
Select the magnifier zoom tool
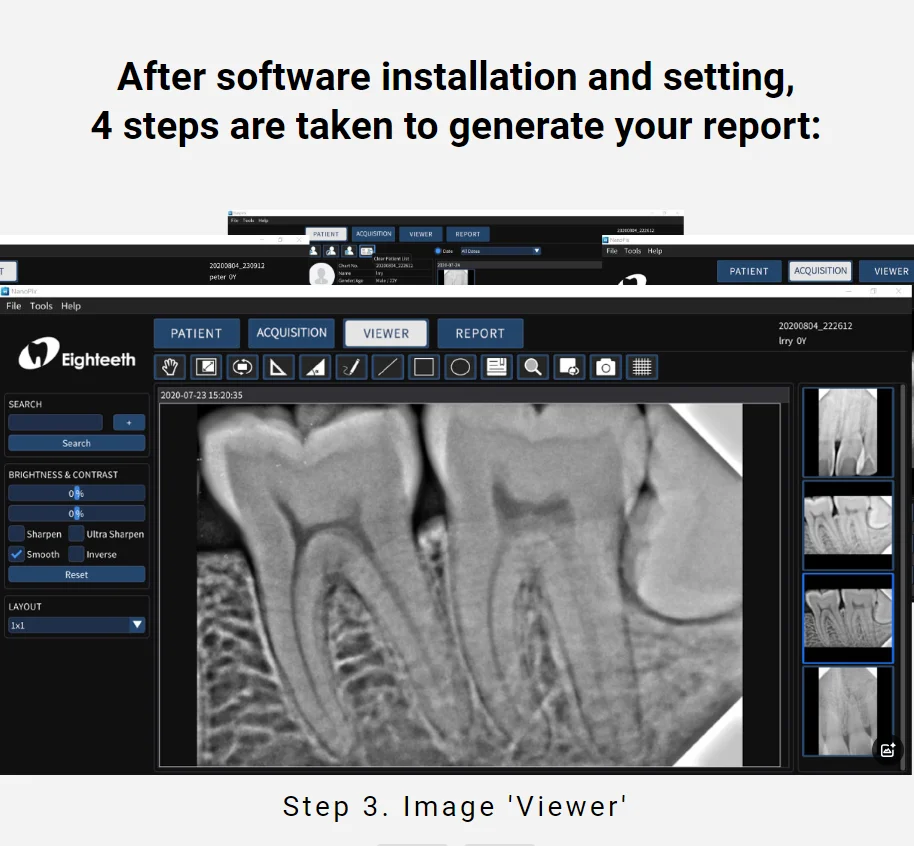click(533, 367)
